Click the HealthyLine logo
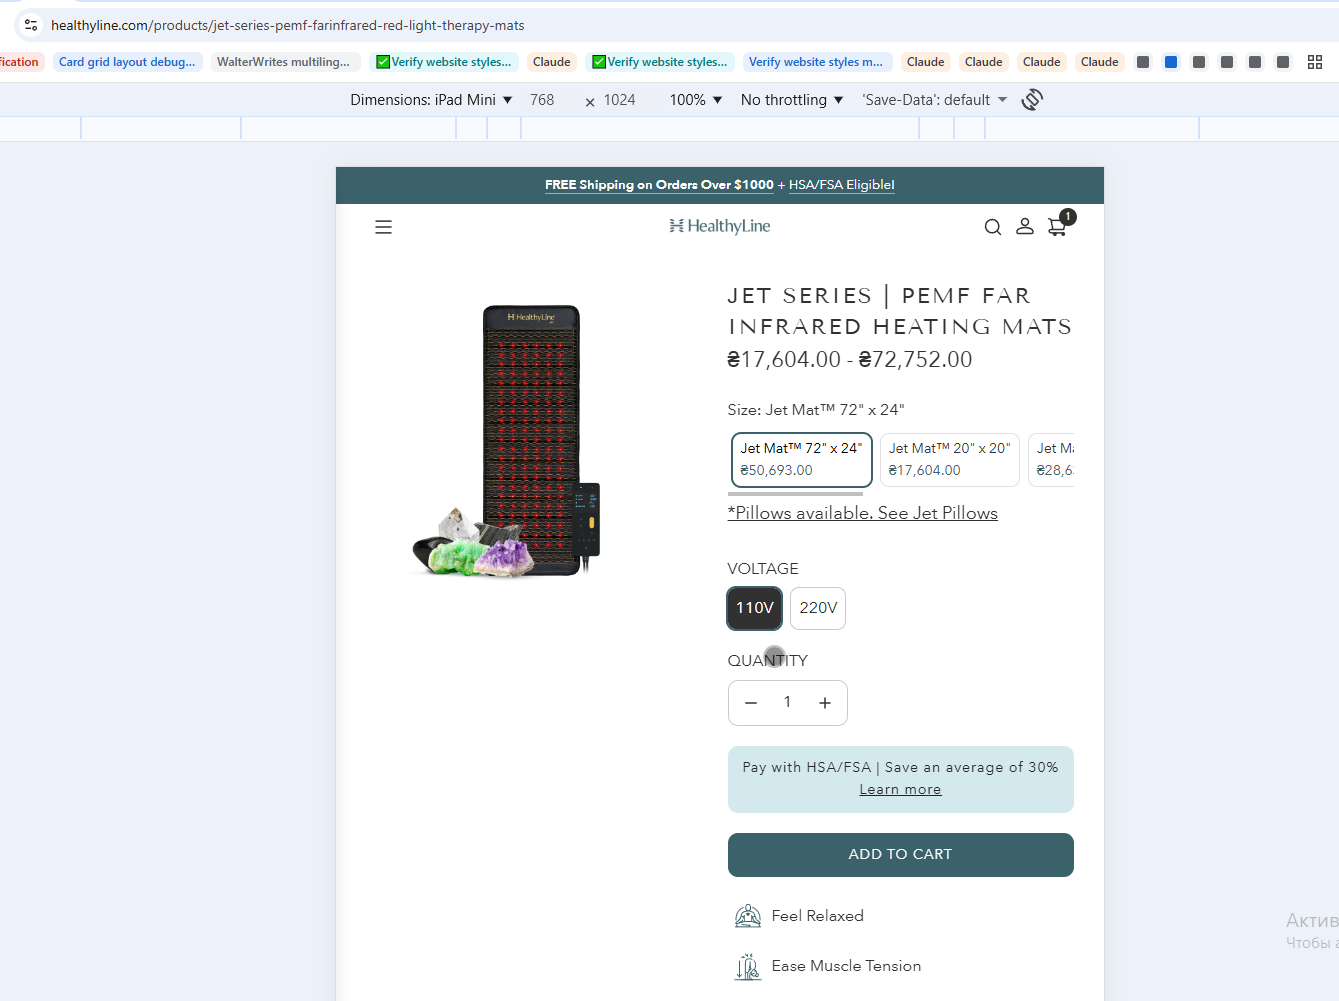The height and width of the screenshot is (1001, 1339). [x=720, y=226]
